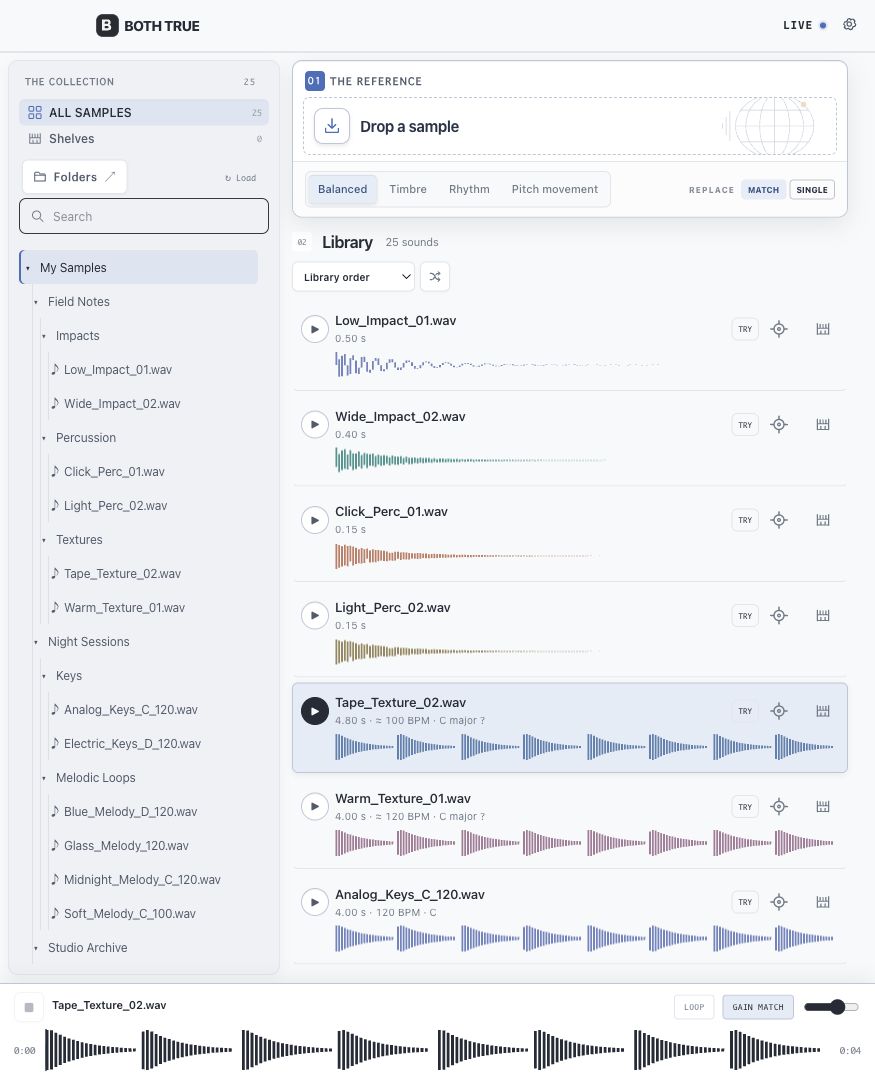Collapse the Night Sessions folder
The image size is (875, 1080).
coord(36,642)
